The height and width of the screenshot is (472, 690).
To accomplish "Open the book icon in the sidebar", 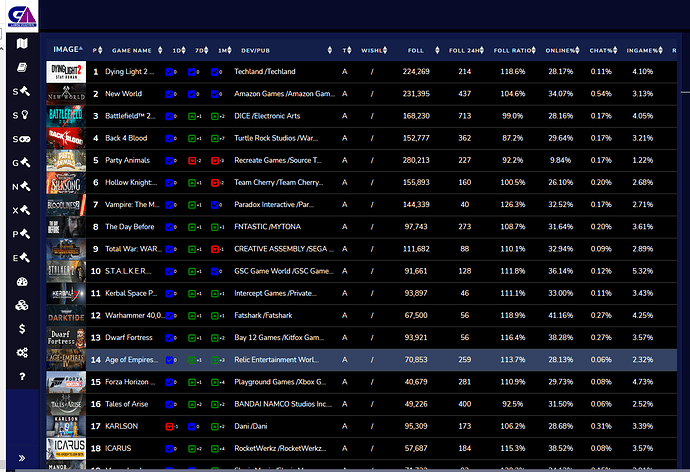I will click(x=22, y=67).
